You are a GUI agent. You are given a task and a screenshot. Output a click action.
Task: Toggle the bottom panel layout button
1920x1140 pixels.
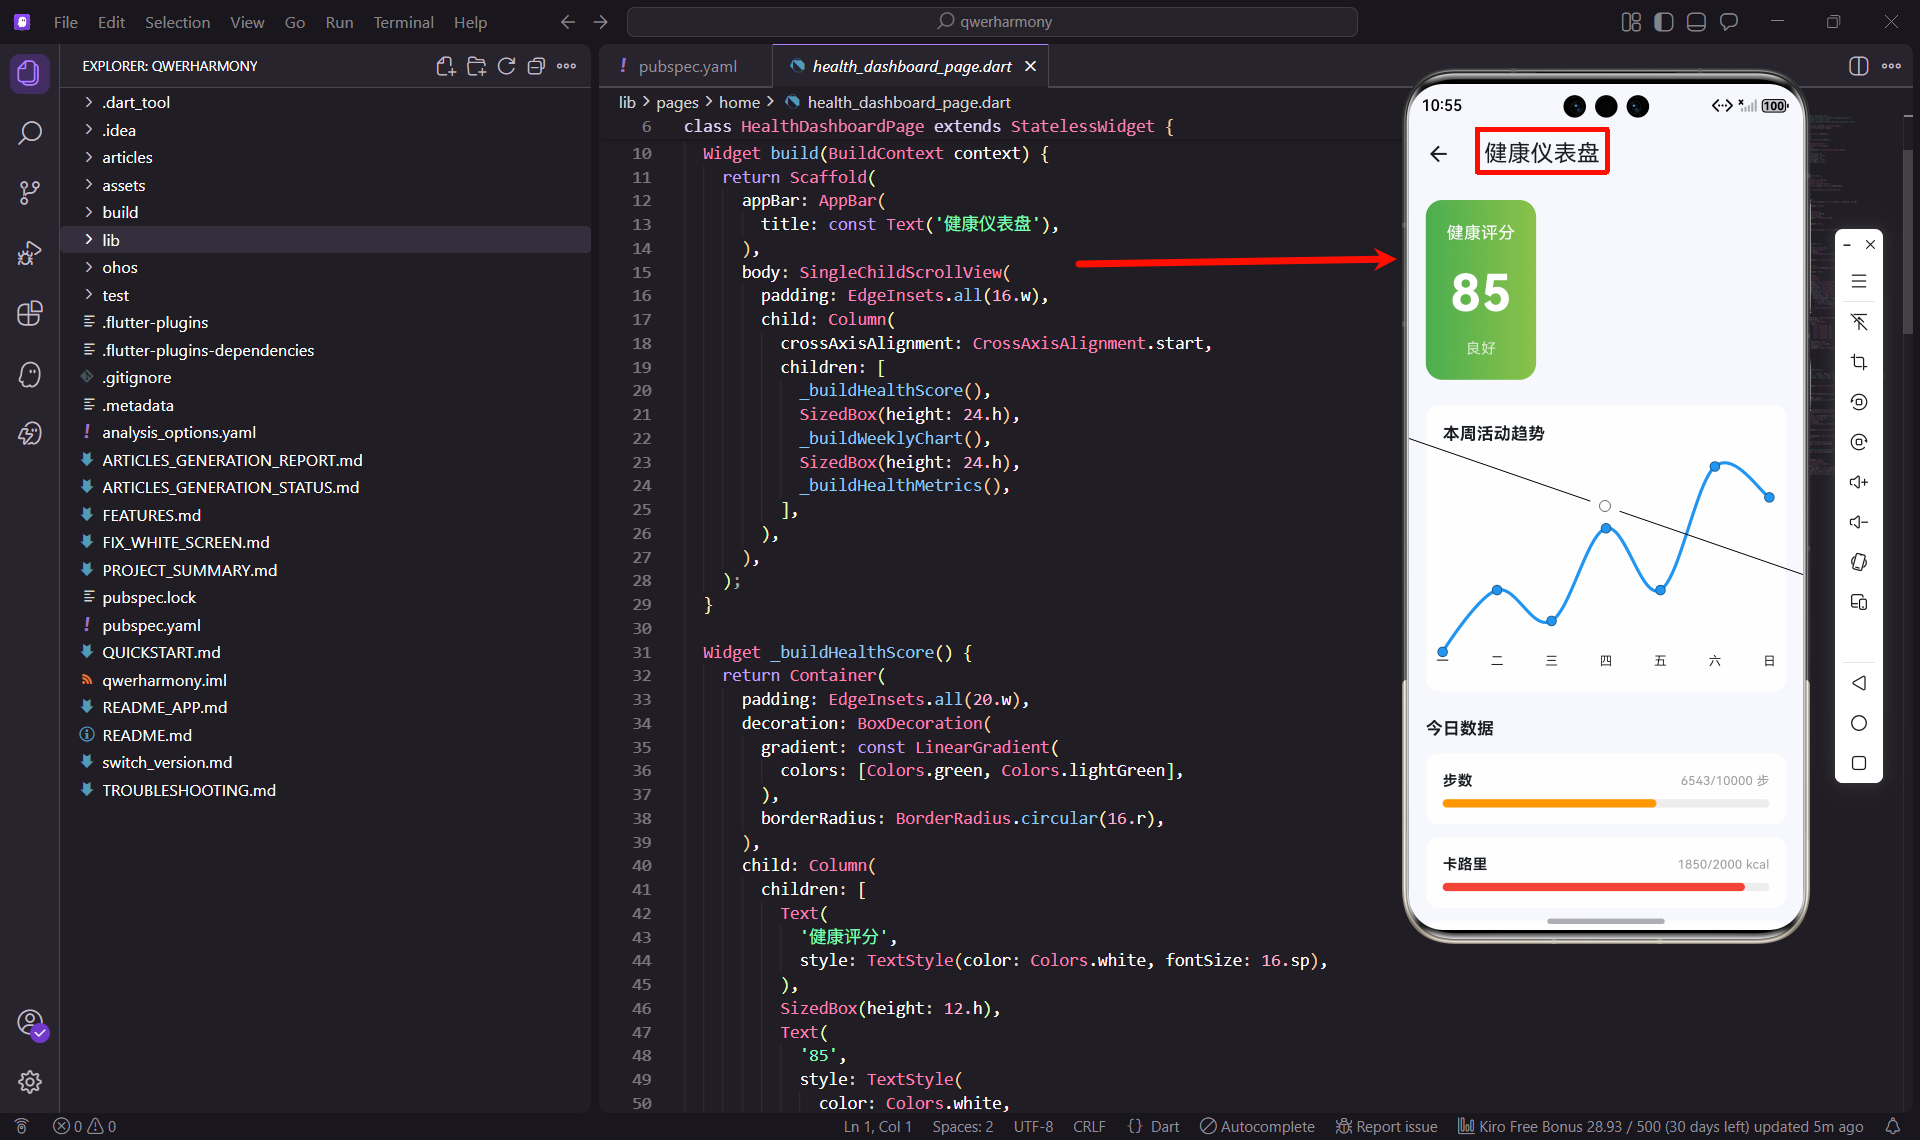(x=1696, y=22)
